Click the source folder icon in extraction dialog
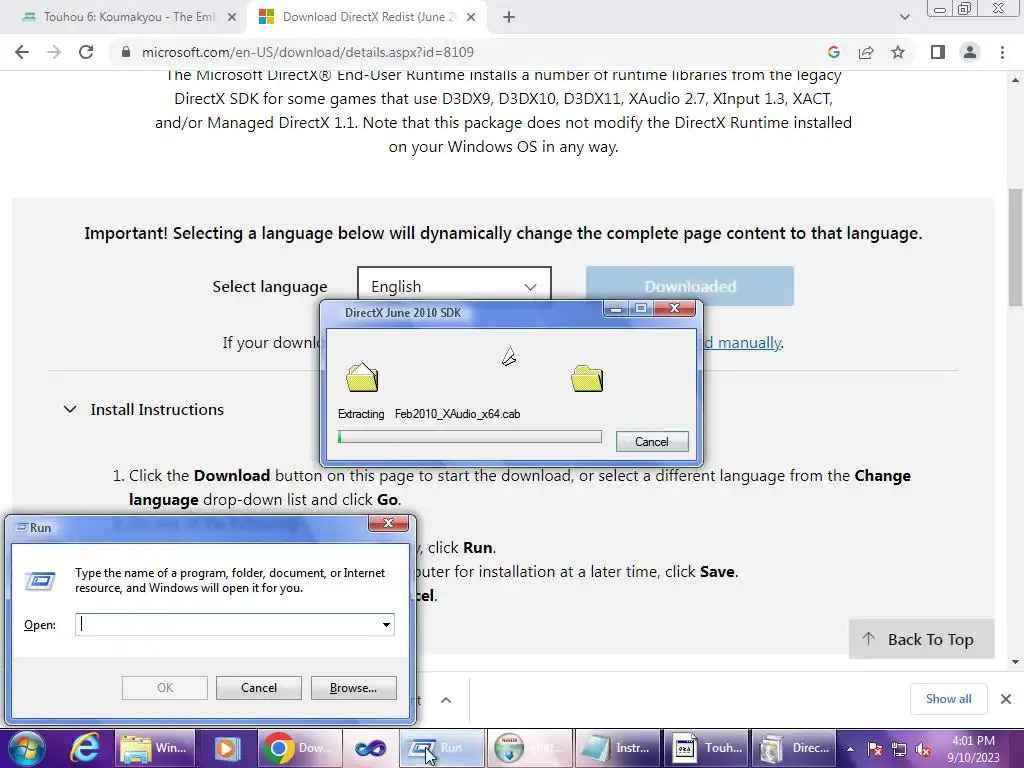 click(x=362, y=377)
